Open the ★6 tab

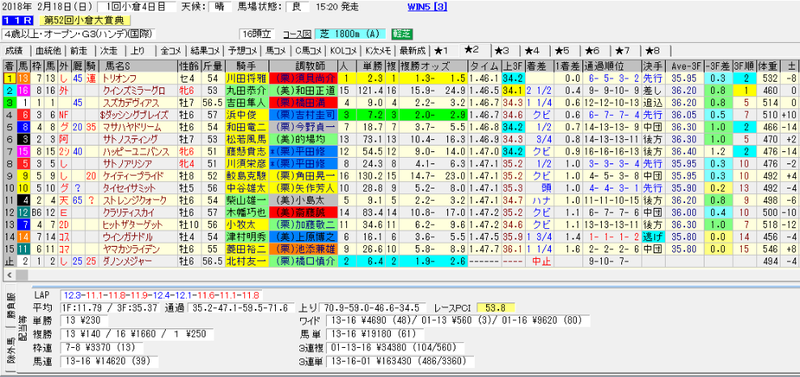(x=592, y=51)
